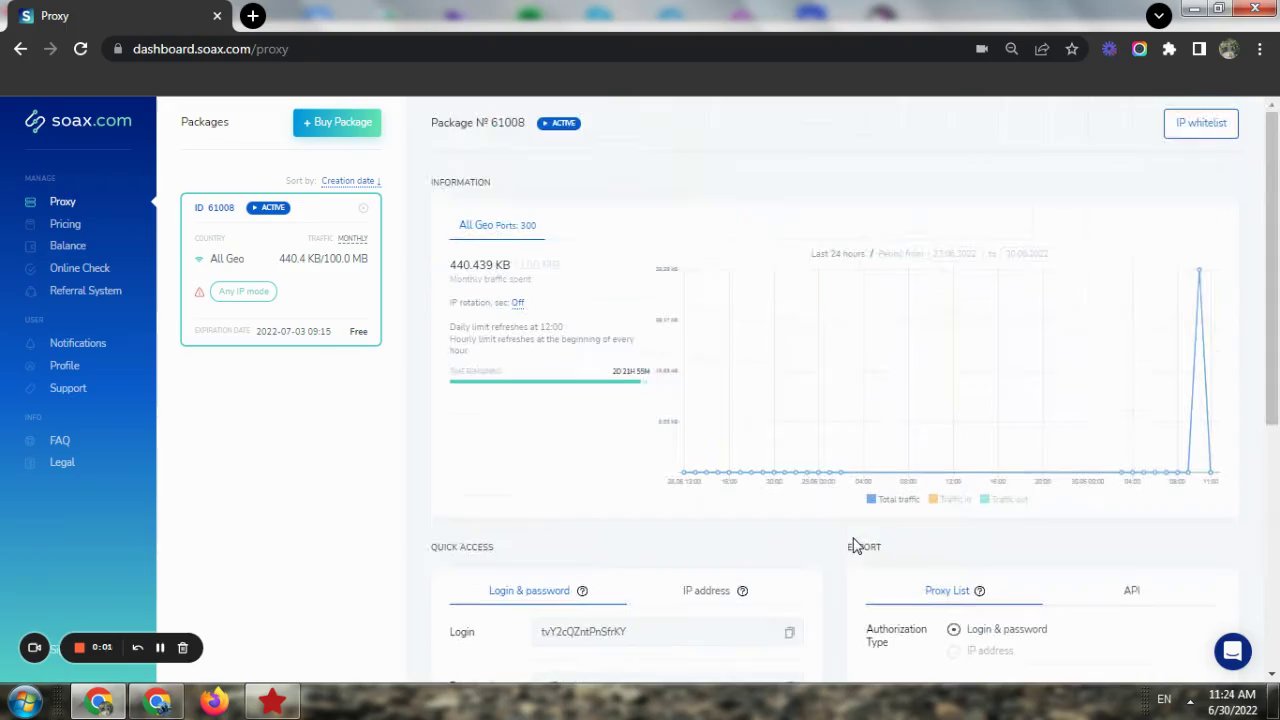Click the browser back arrow

point(20,48)
